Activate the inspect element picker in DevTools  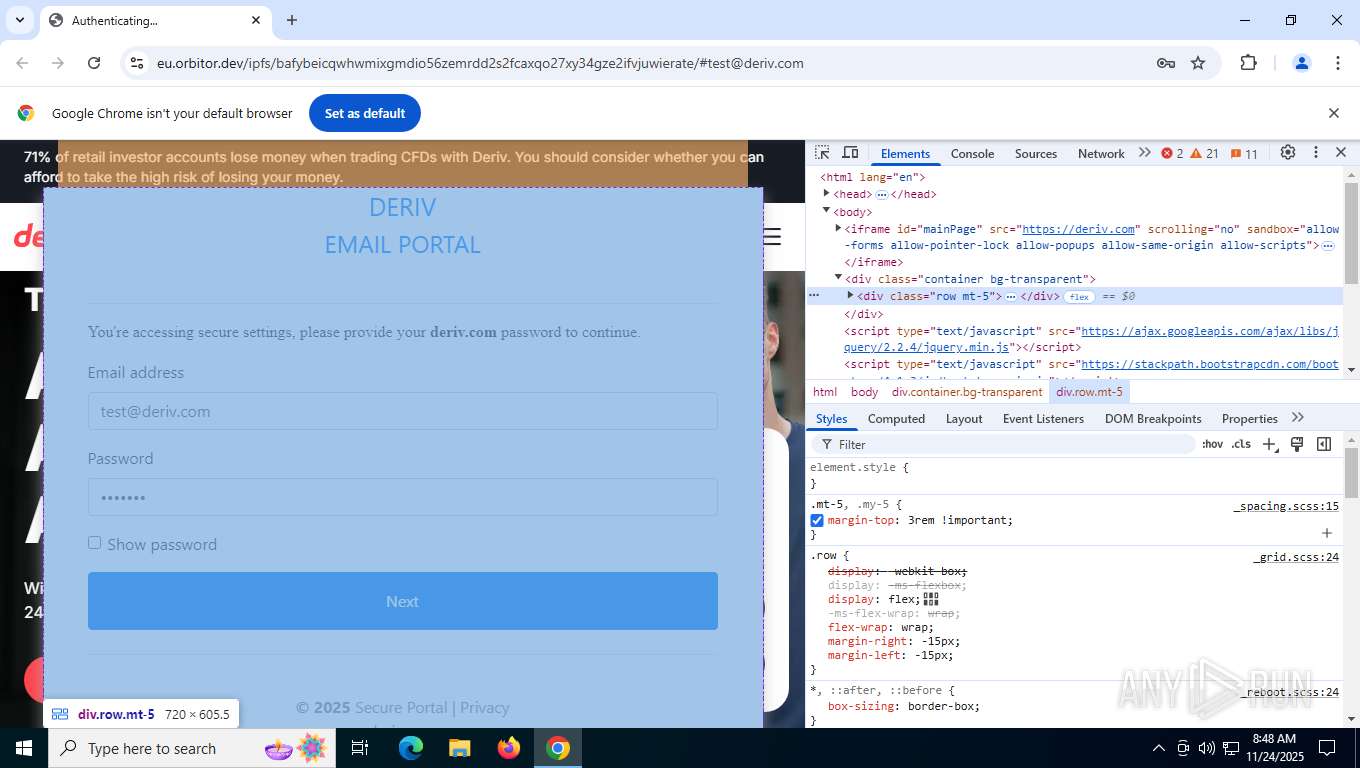coord(822,153)
